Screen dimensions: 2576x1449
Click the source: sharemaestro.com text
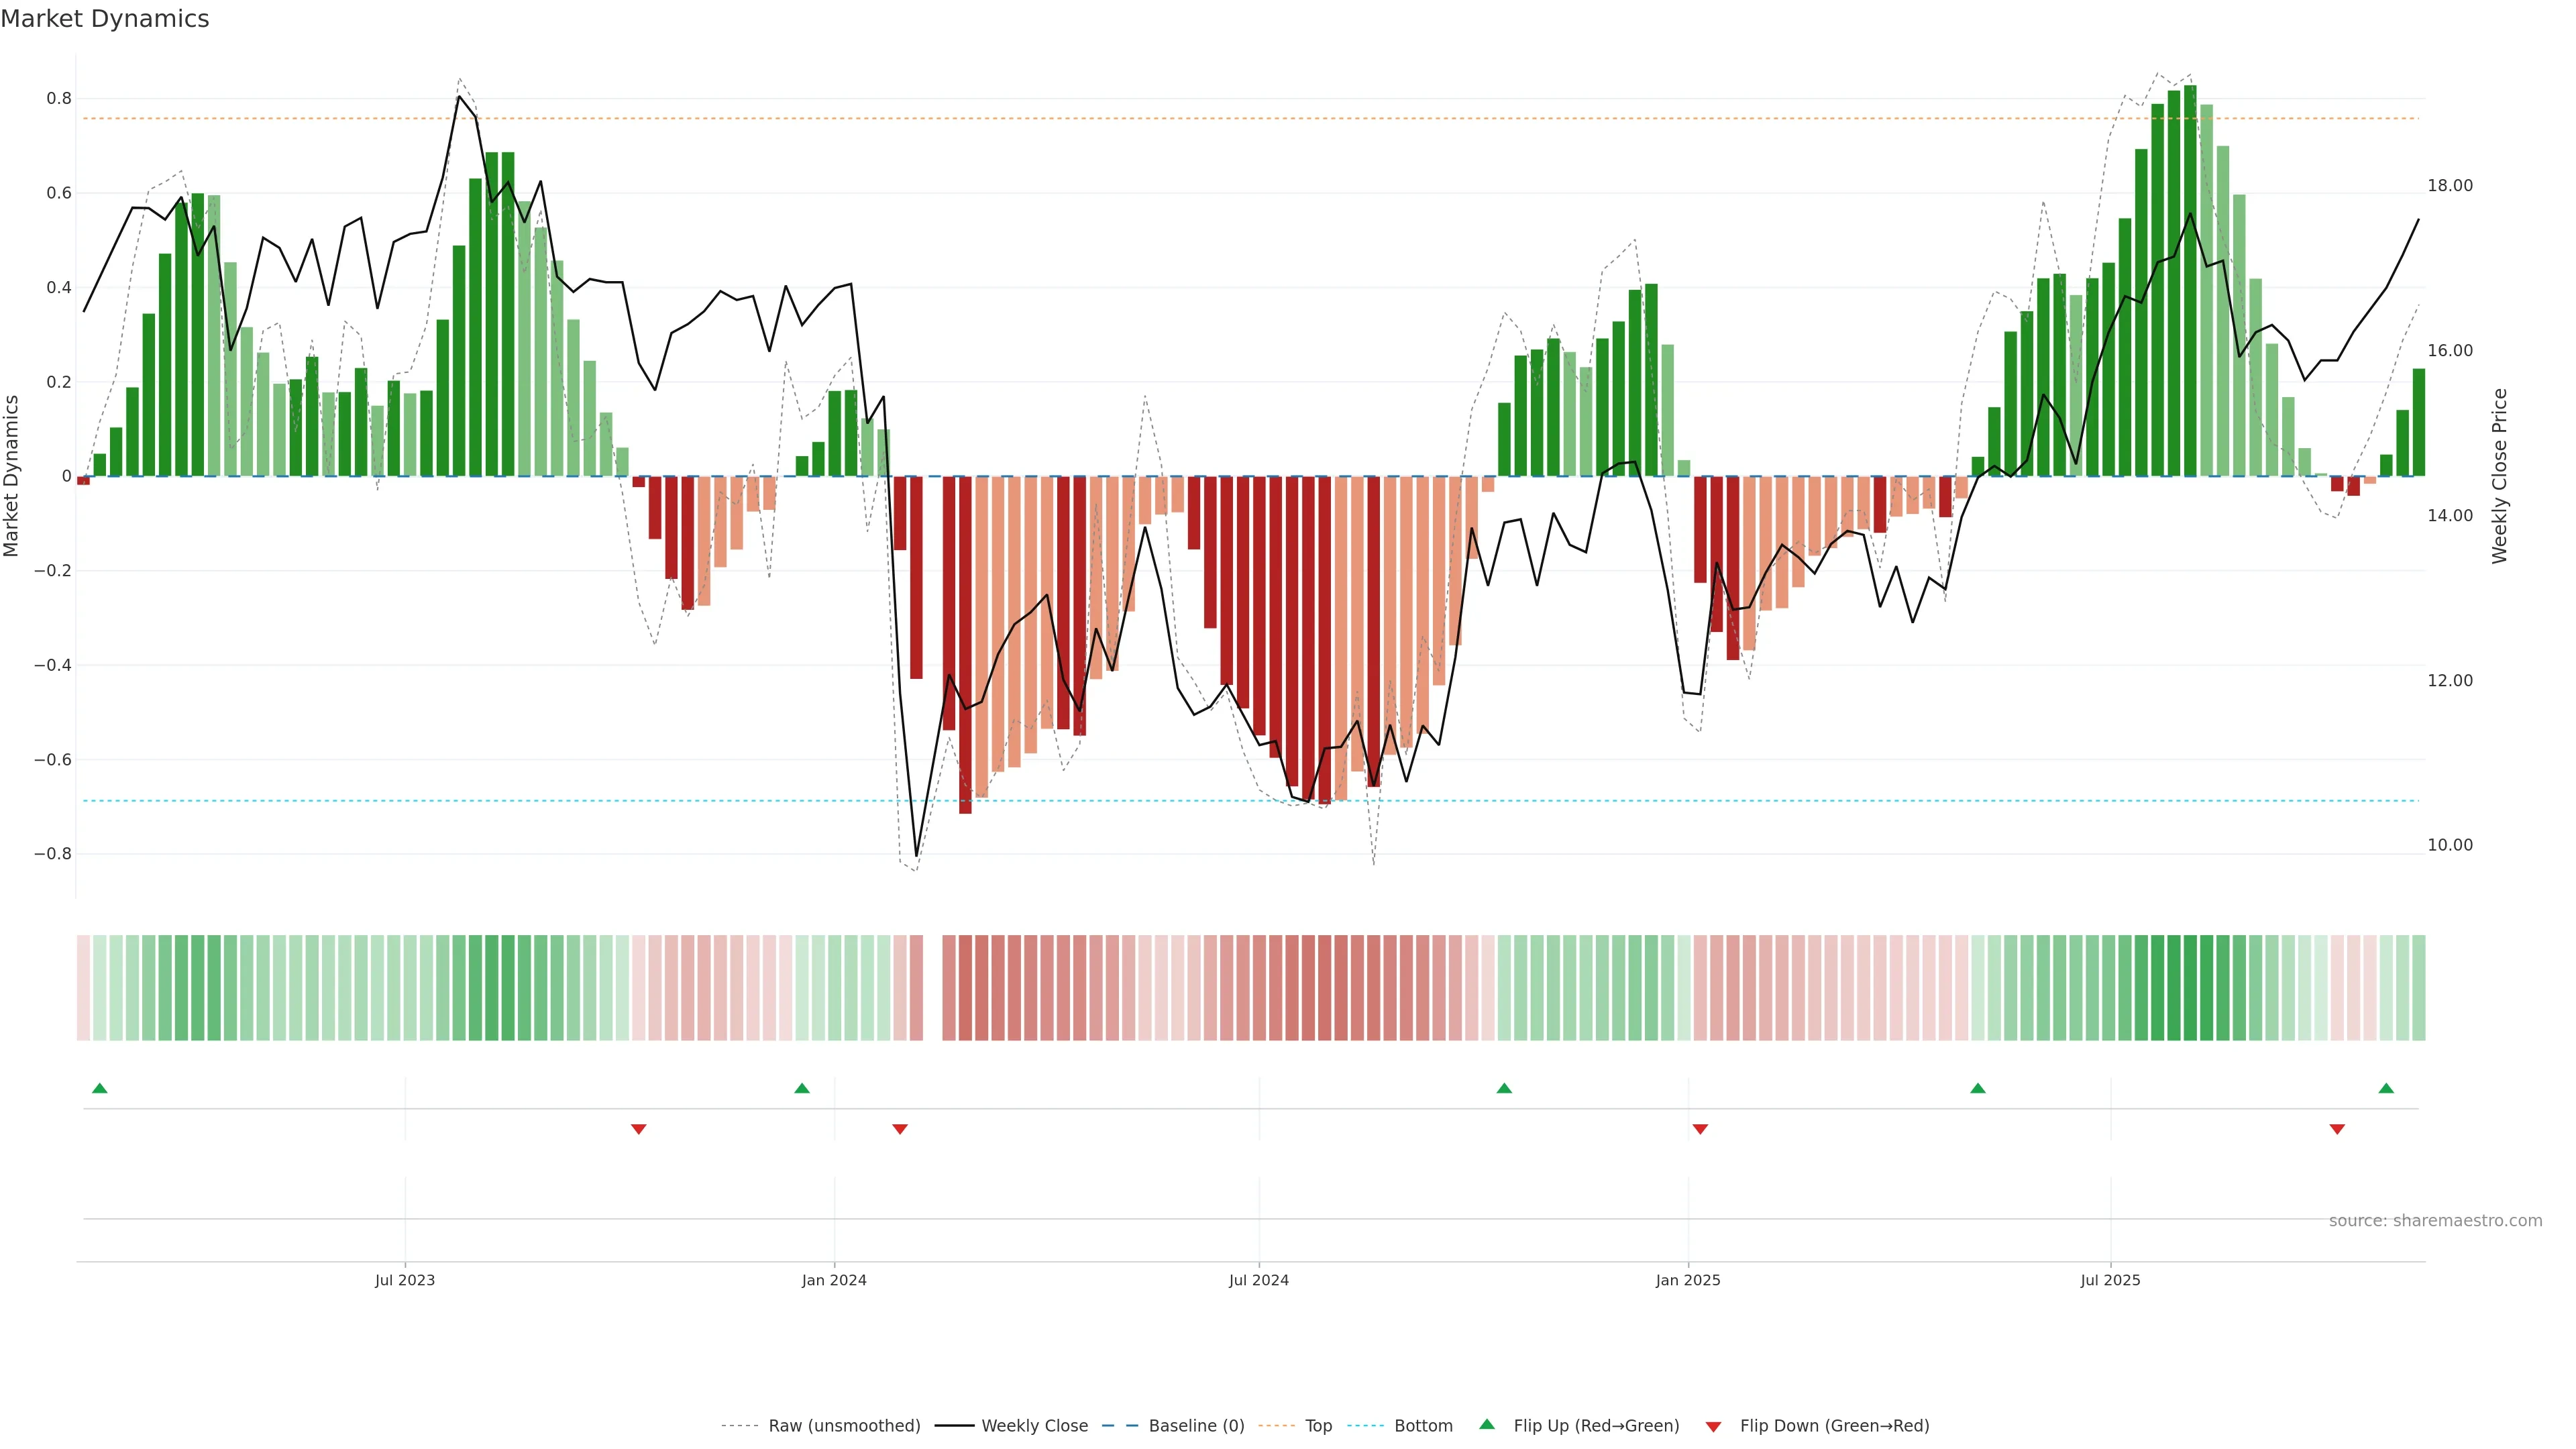2435,1221
